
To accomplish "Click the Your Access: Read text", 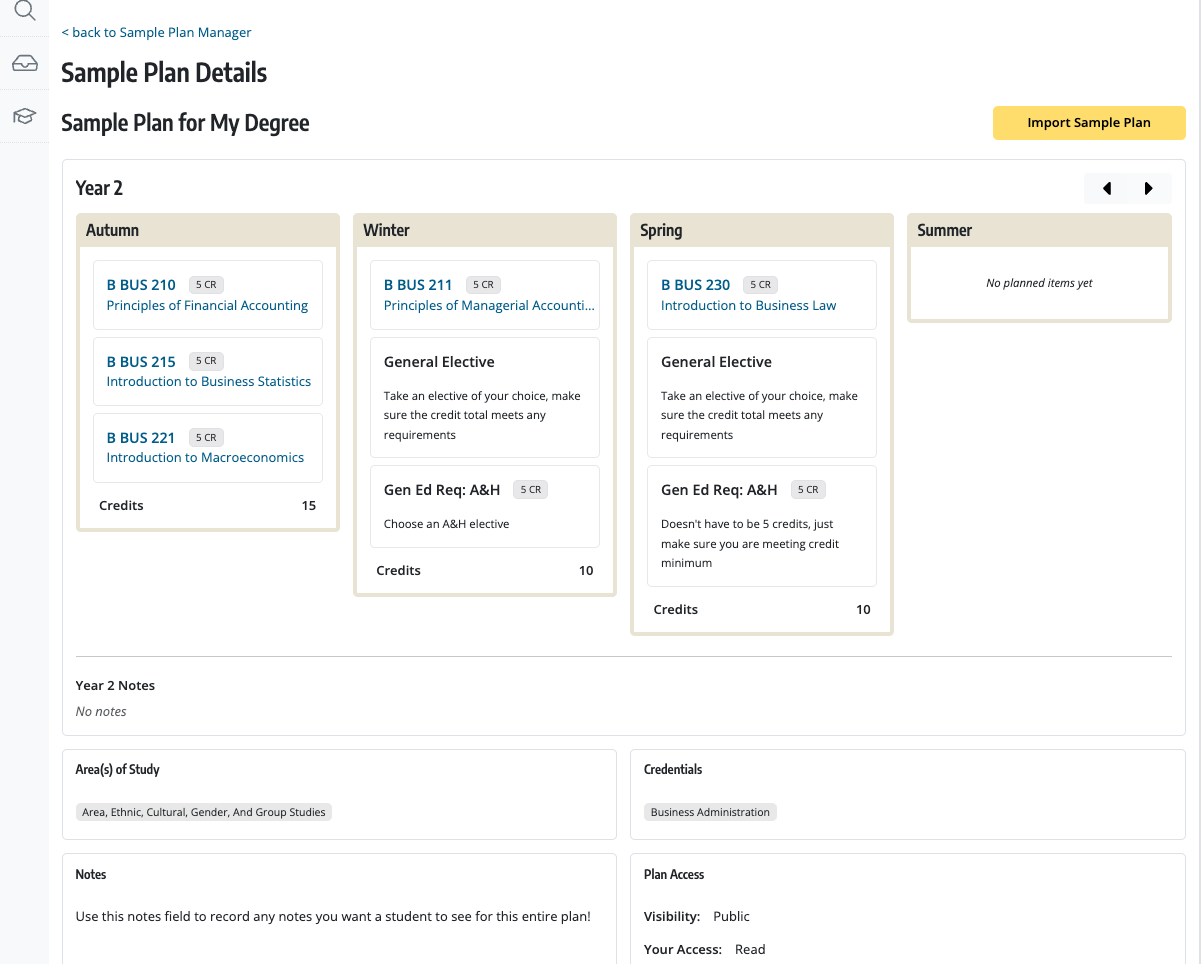I will 705,950.
